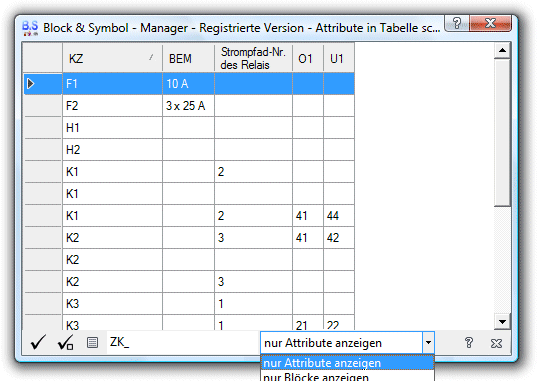Select cell F1 in KZ column
This screenshot has width=537, height=381.
pyautogui.click(x=112, y=84)
